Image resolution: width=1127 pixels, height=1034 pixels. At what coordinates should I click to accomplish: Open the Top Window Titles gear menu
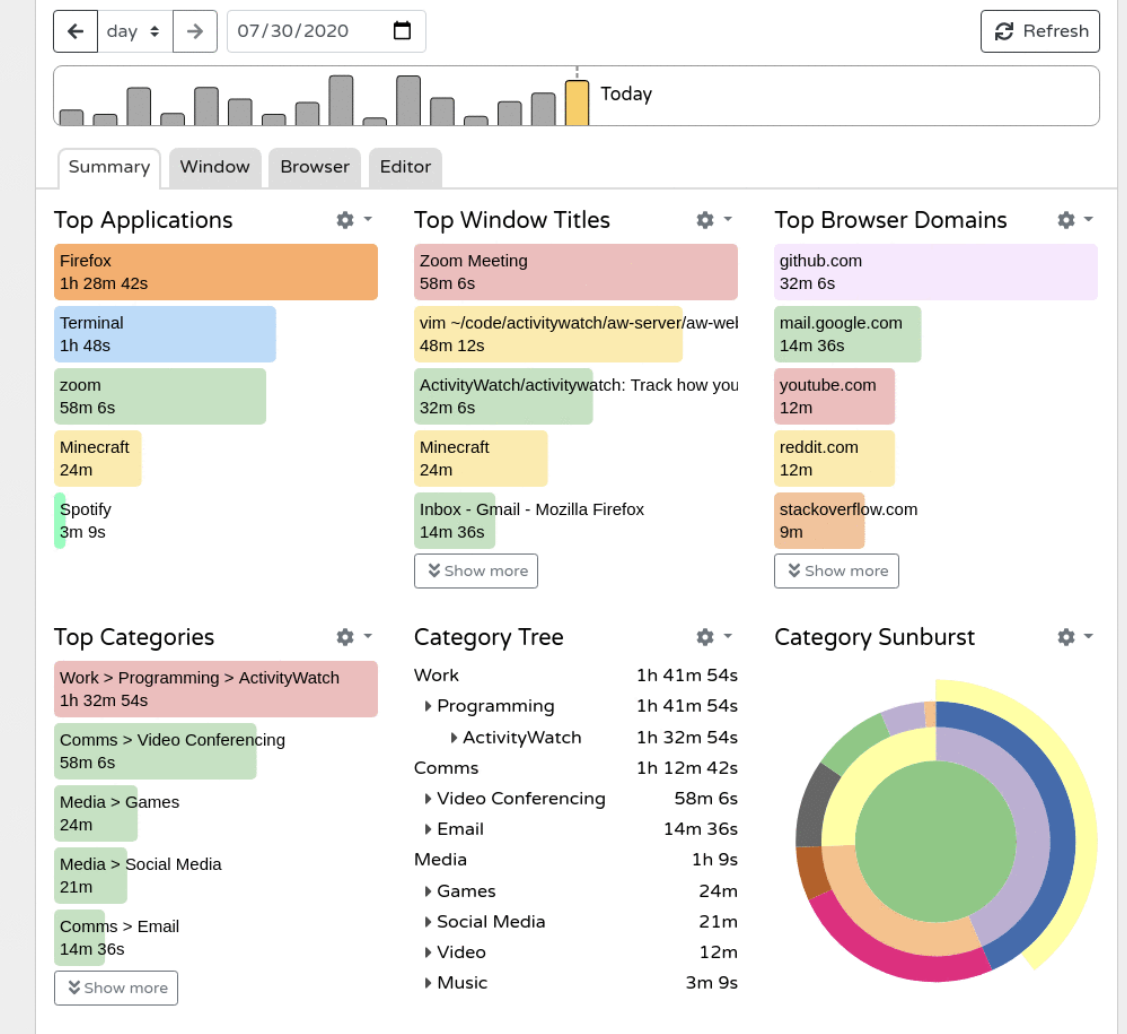(x=714, y=220)
